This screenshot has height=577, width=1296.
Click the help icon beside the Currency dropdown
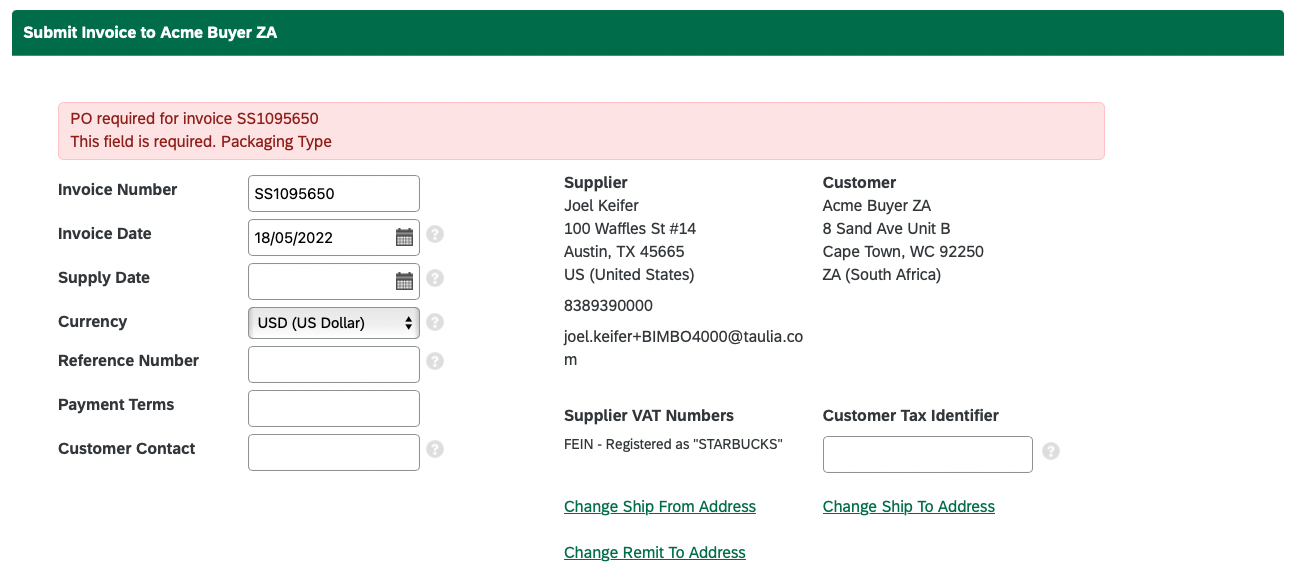coord(435,322)
